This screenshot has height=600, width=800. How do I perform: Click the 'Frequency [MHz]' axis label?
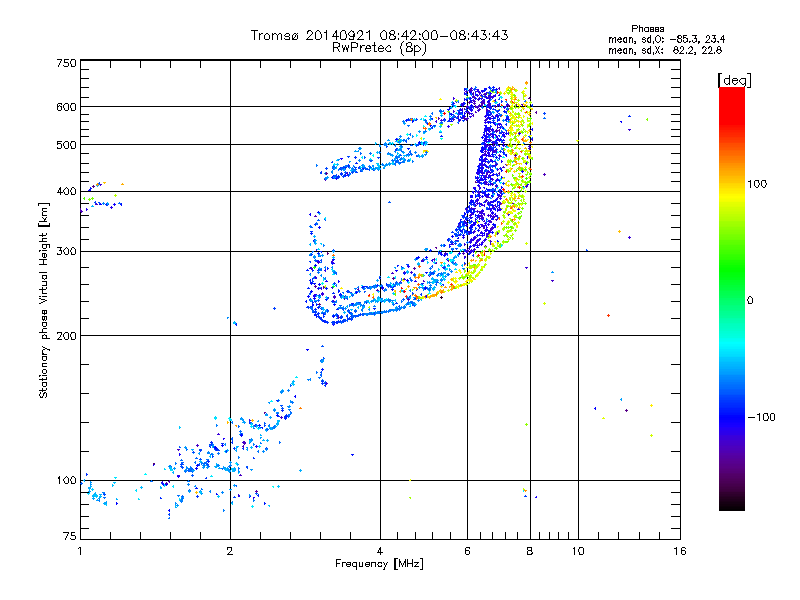[x=379, y=564]
